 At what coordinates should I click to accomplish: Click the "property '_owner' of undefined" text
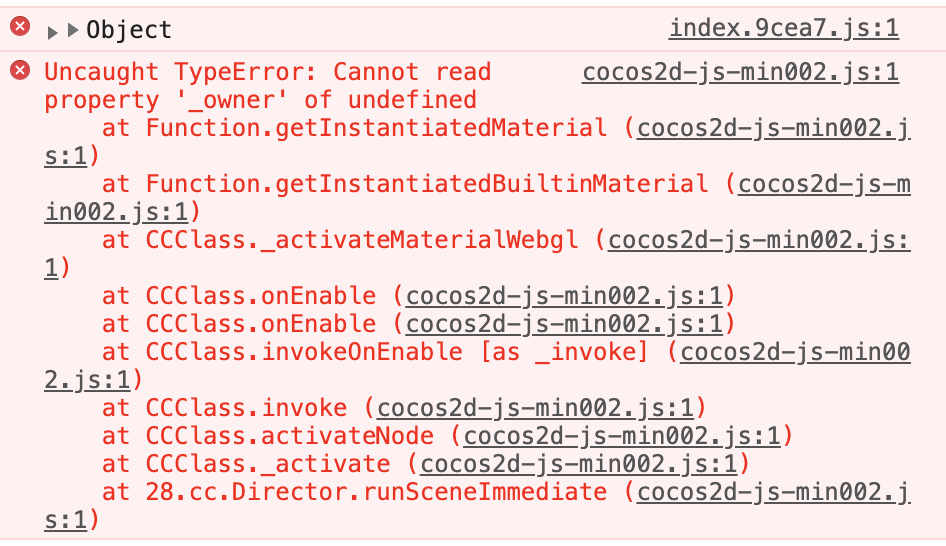260,100
